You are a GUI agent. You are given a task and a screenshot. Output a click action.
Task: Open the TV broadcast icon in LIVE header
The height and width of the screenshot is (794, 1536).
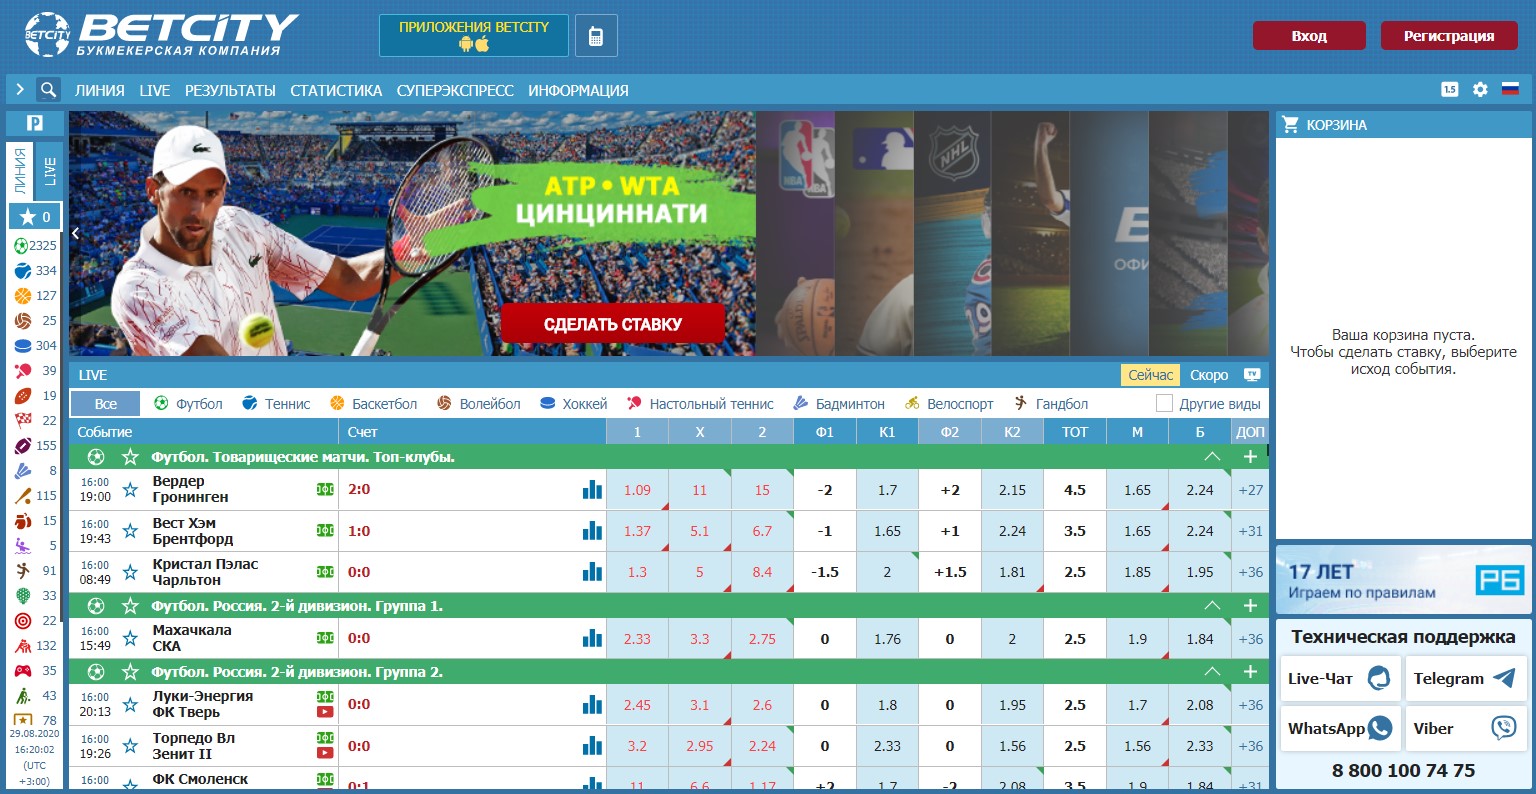click(1251, 375)
